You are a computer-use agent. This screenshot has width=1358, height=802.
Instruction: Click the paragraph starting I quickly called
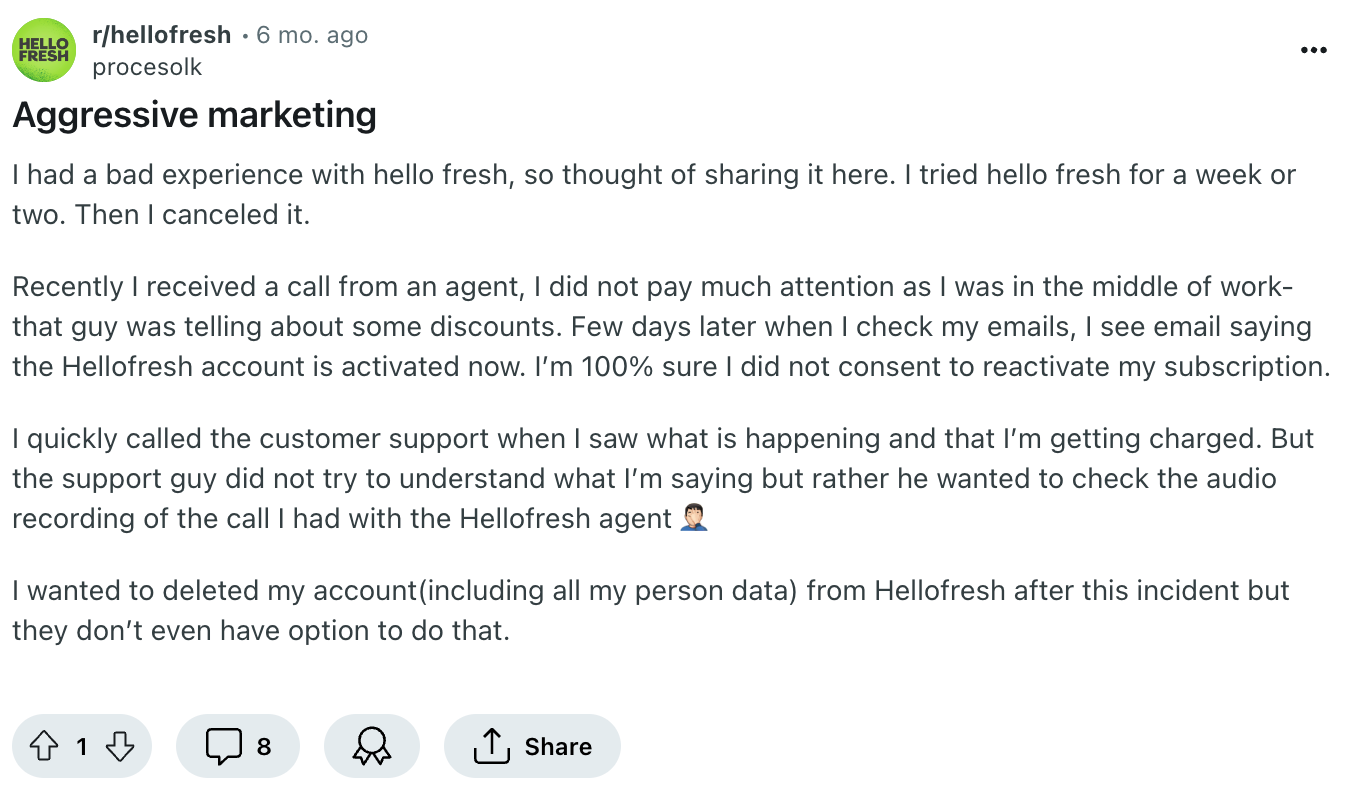point(663,479)
